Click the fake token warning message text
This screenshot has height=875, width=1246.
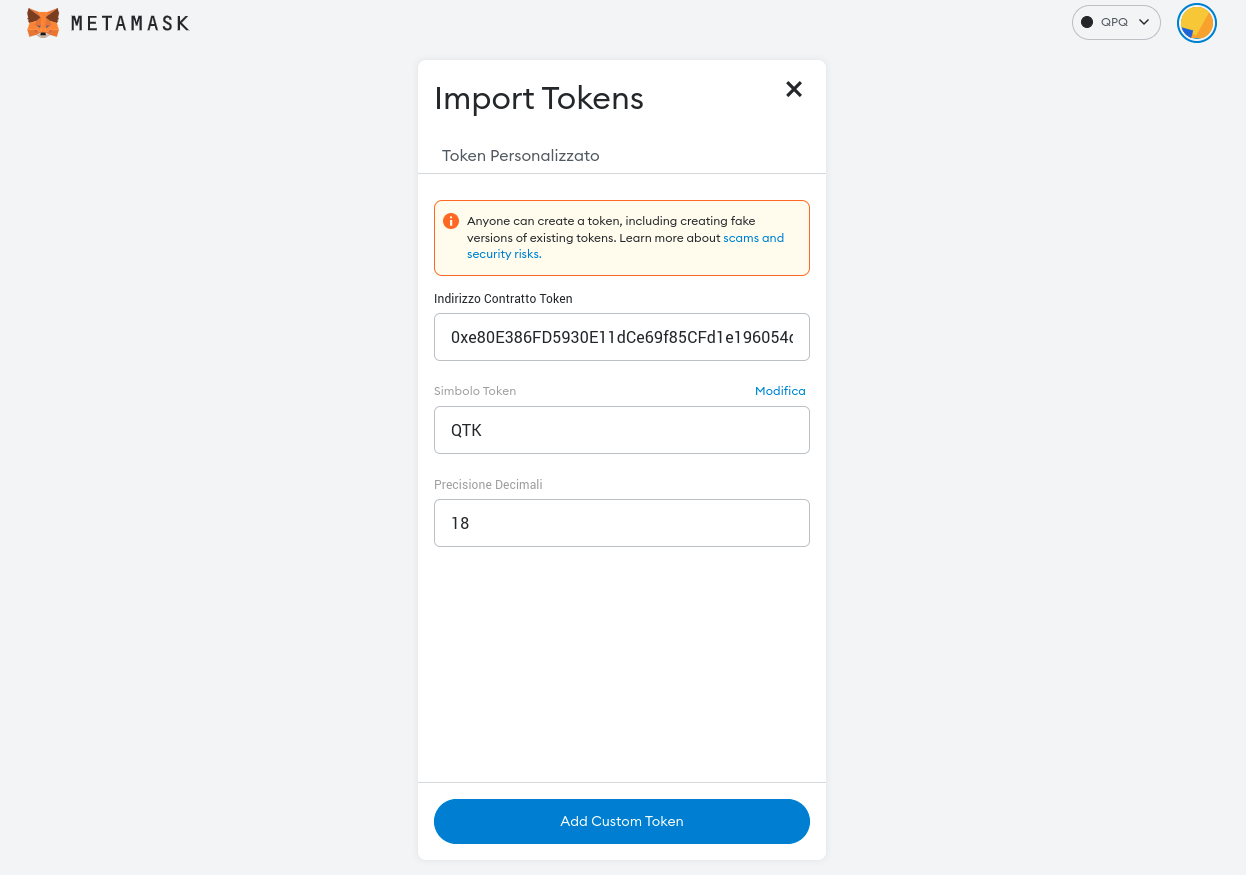coord(626,238)
